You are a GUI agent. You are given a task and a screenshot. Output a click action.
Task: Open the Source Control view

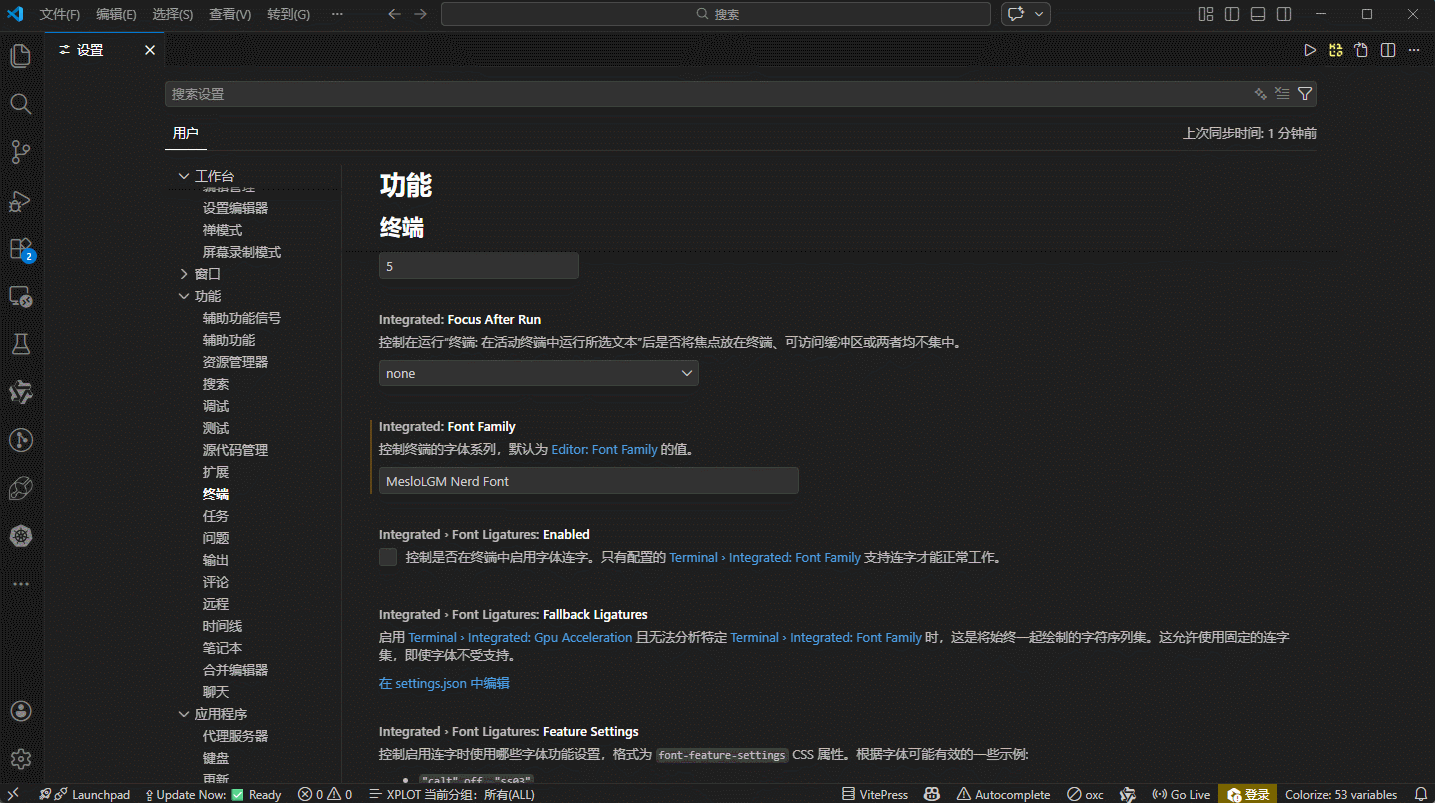point(20,152)
